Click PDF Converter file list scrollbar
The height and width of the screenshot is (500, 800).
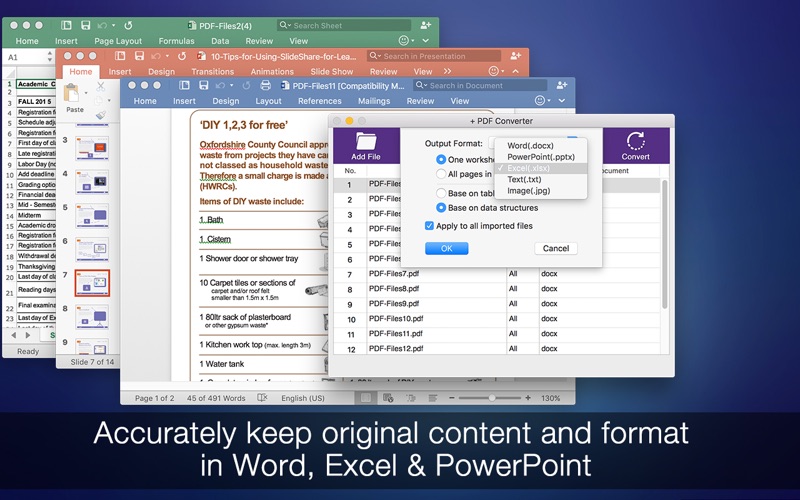[664, 244]
